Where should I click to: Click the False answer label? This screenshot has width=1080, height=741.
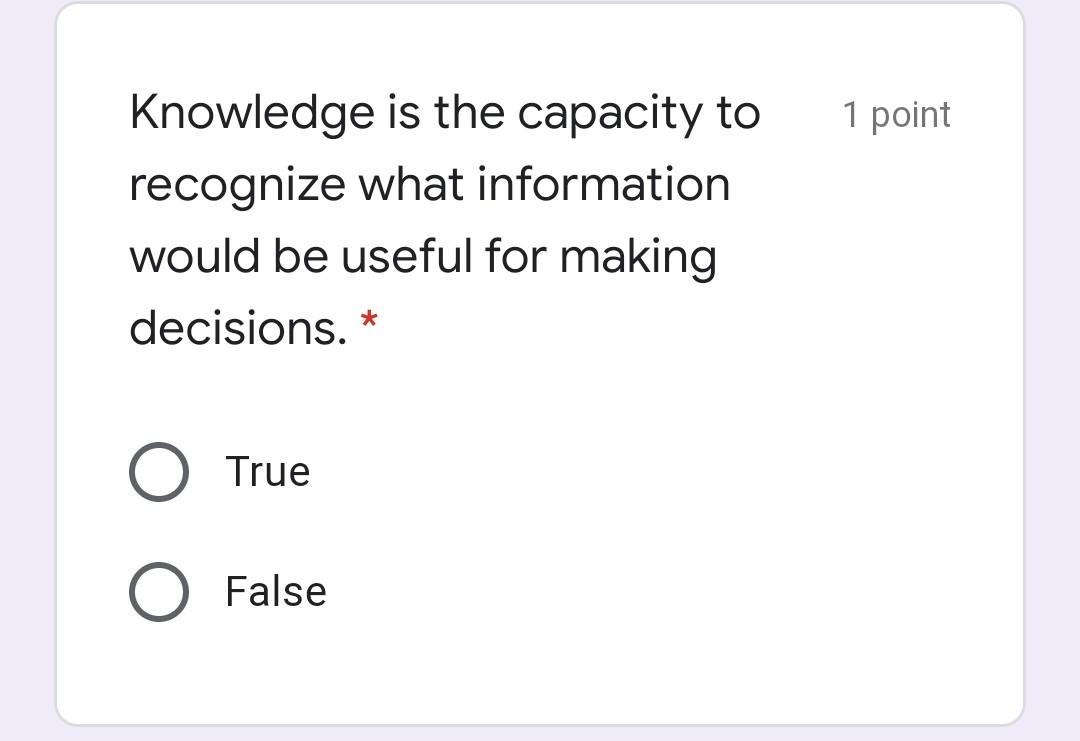click(274, 591)
